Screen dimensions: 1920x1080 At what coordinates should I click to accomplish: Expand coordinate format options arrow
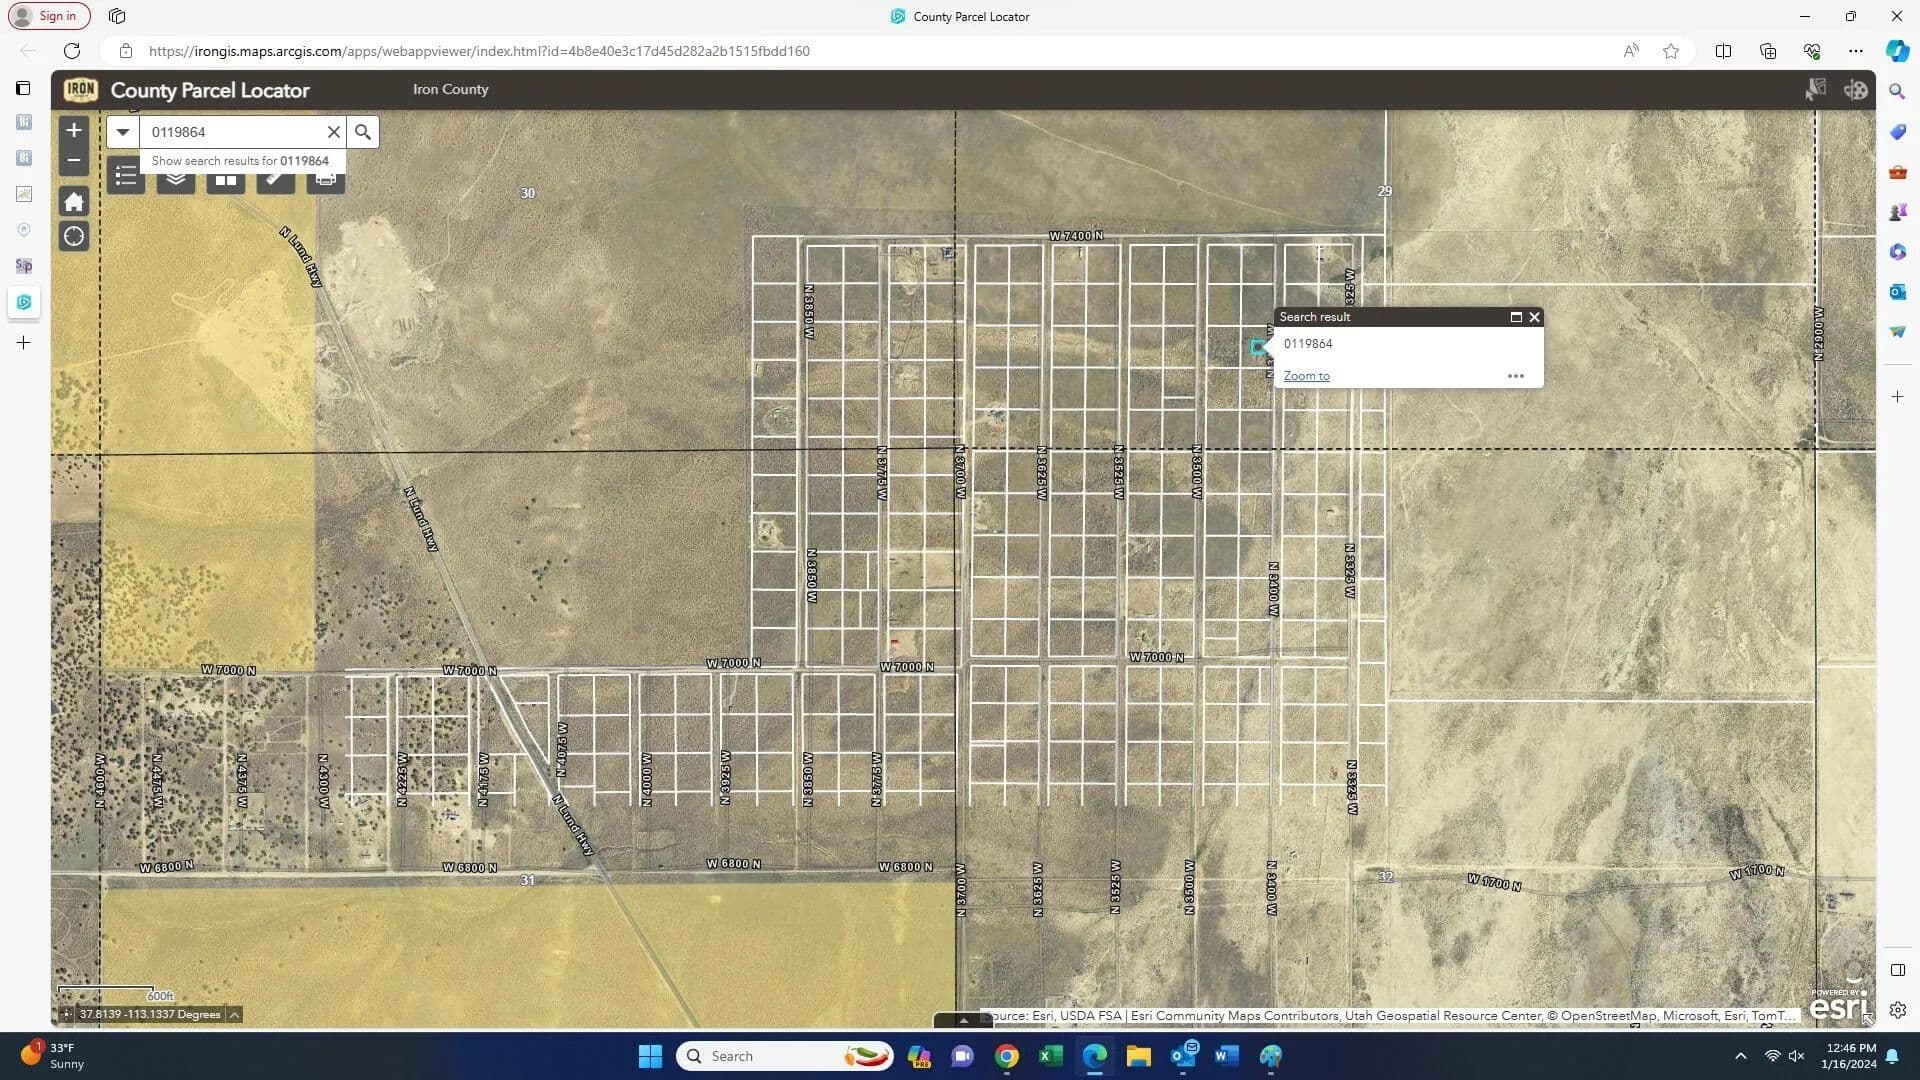point(234,1015)
